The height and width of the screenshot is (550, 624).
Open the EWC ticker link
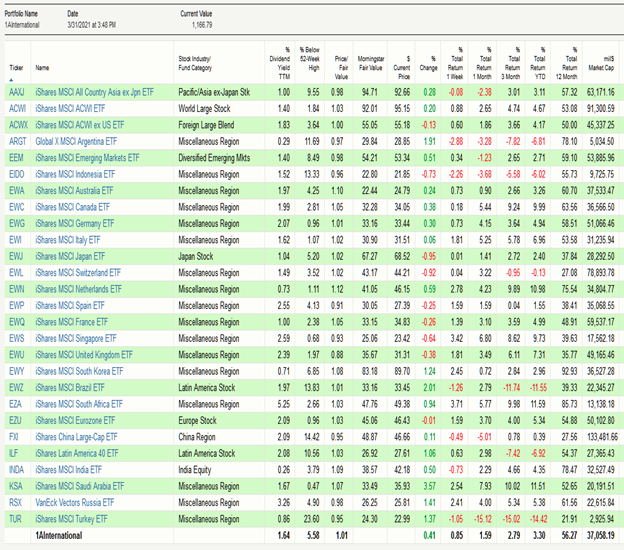point(17,207)
